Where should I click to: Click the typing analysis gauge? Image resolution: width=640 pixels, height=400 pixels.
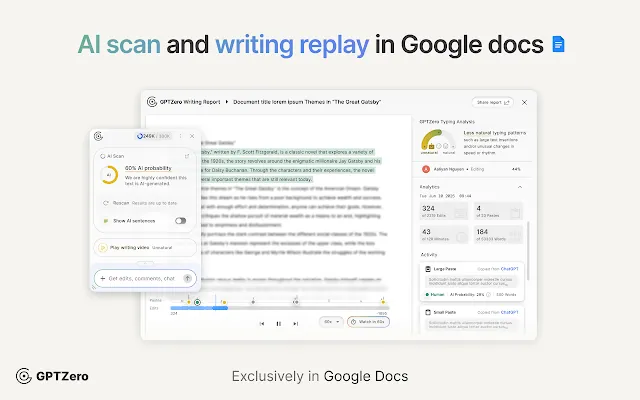click(x=438, y=141)
